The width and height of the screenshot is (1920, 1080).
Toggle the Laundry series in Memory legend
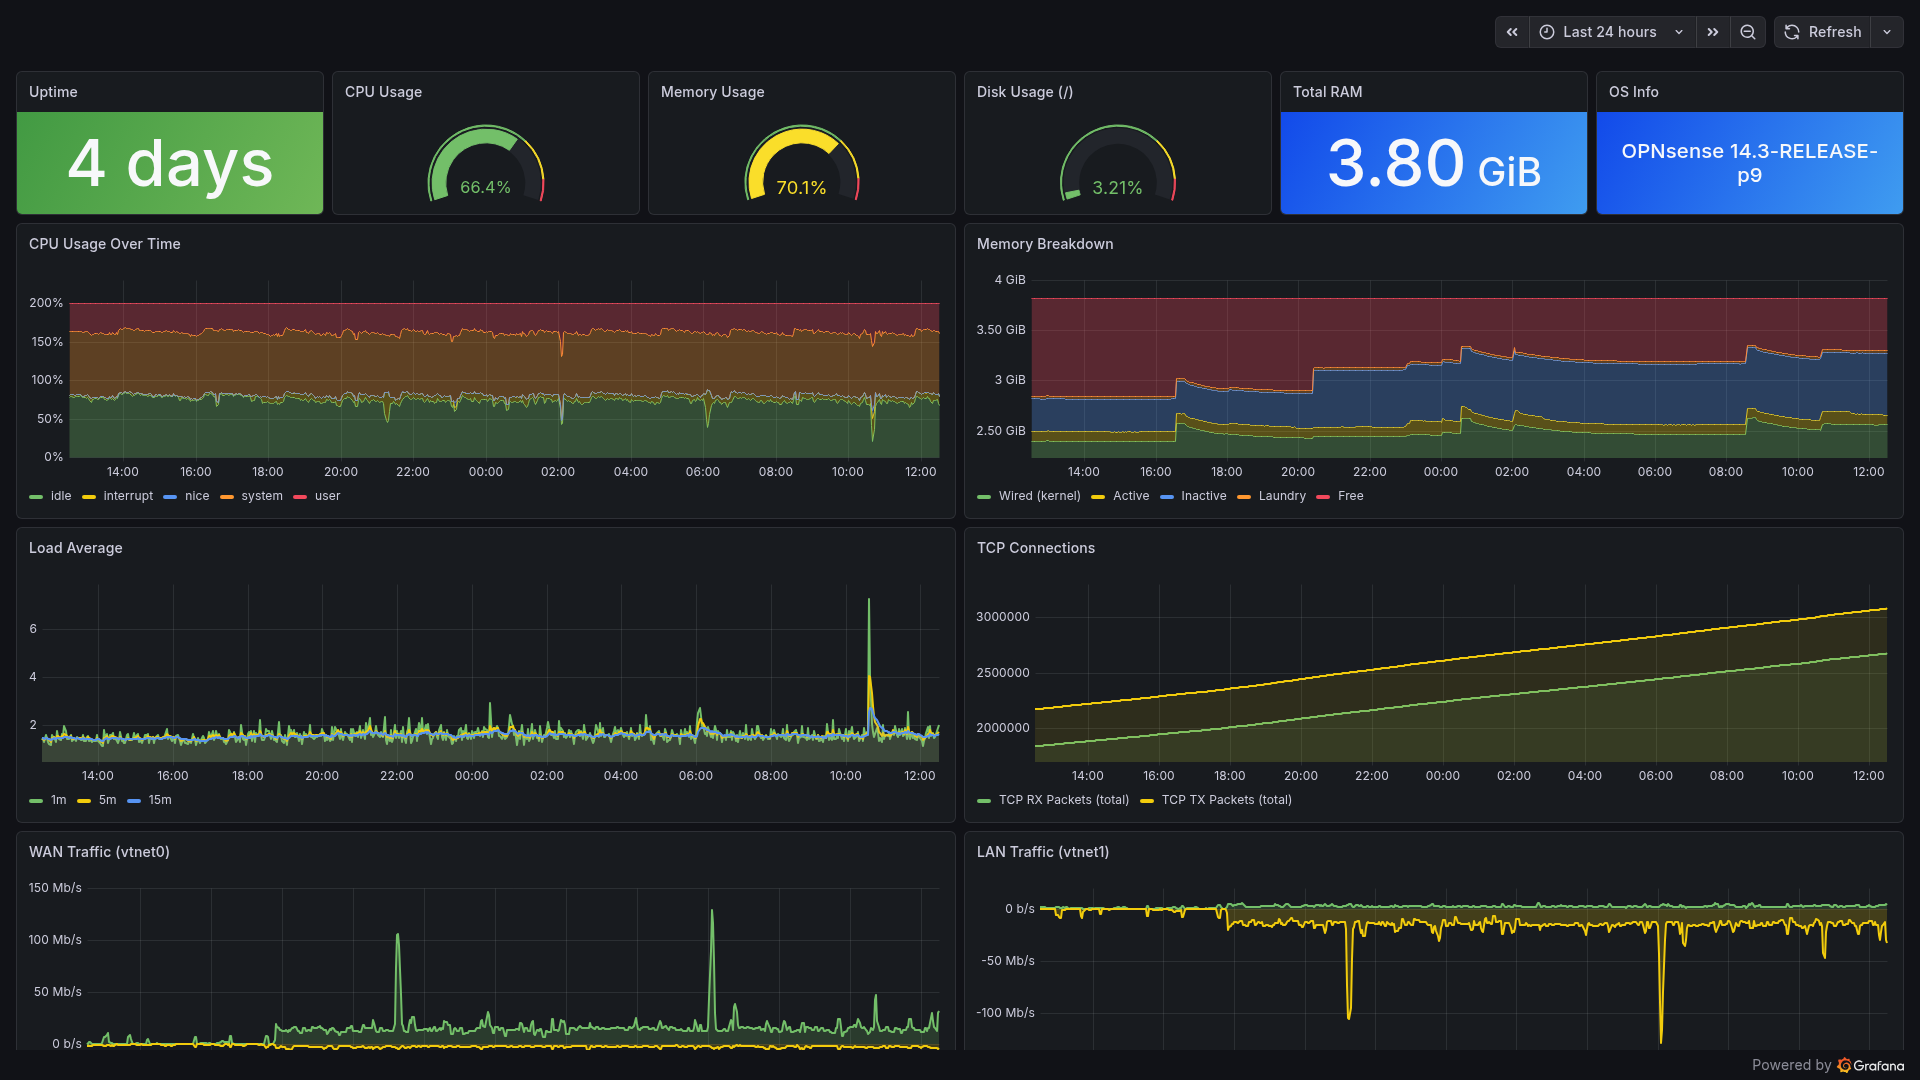1282,496
